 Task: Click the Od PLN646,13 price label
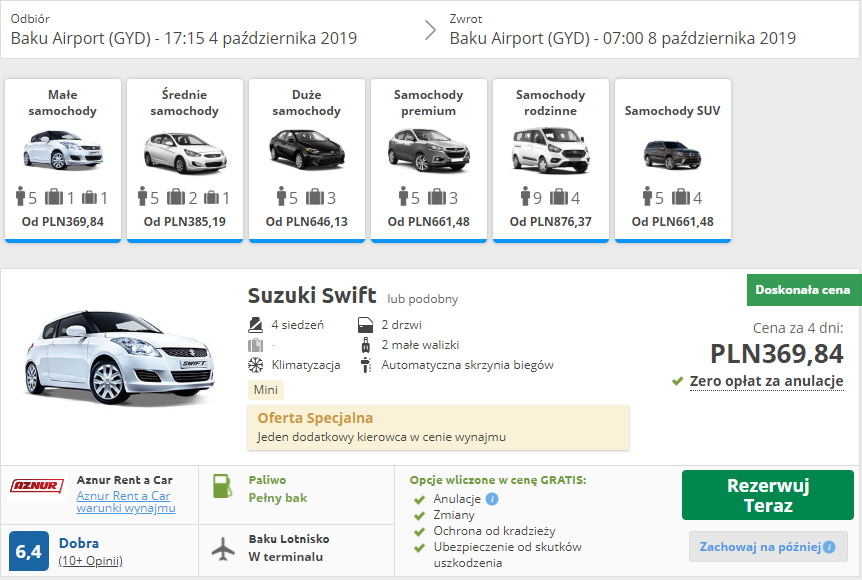pyautogui.click(x=307, y=222)
